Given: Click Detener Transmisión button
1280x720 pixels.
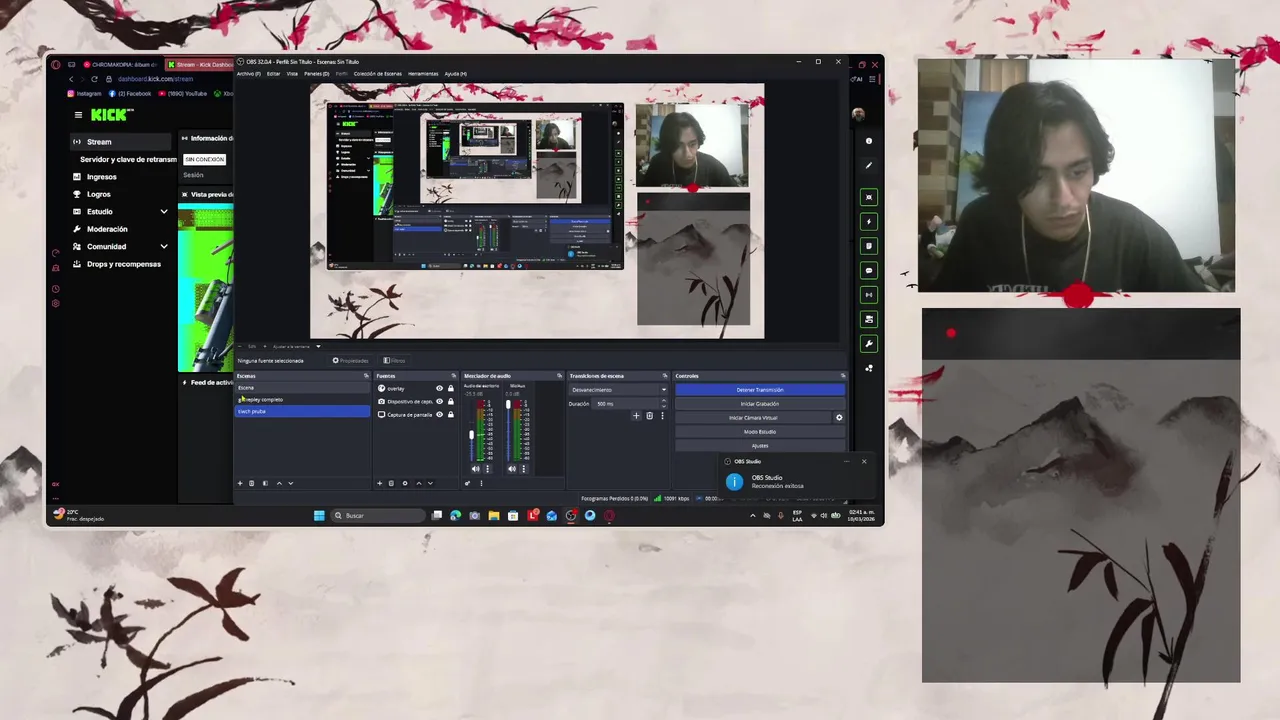Looking at the screenshot, I should click(x=760, y=390).
